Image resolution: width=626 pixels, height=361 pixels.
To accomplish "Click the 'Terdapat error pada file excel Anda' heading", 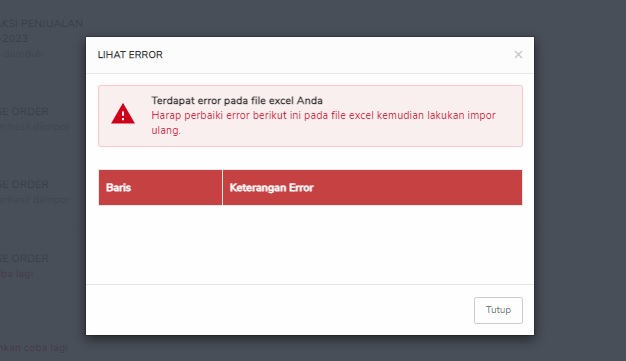I will [237, 101].
